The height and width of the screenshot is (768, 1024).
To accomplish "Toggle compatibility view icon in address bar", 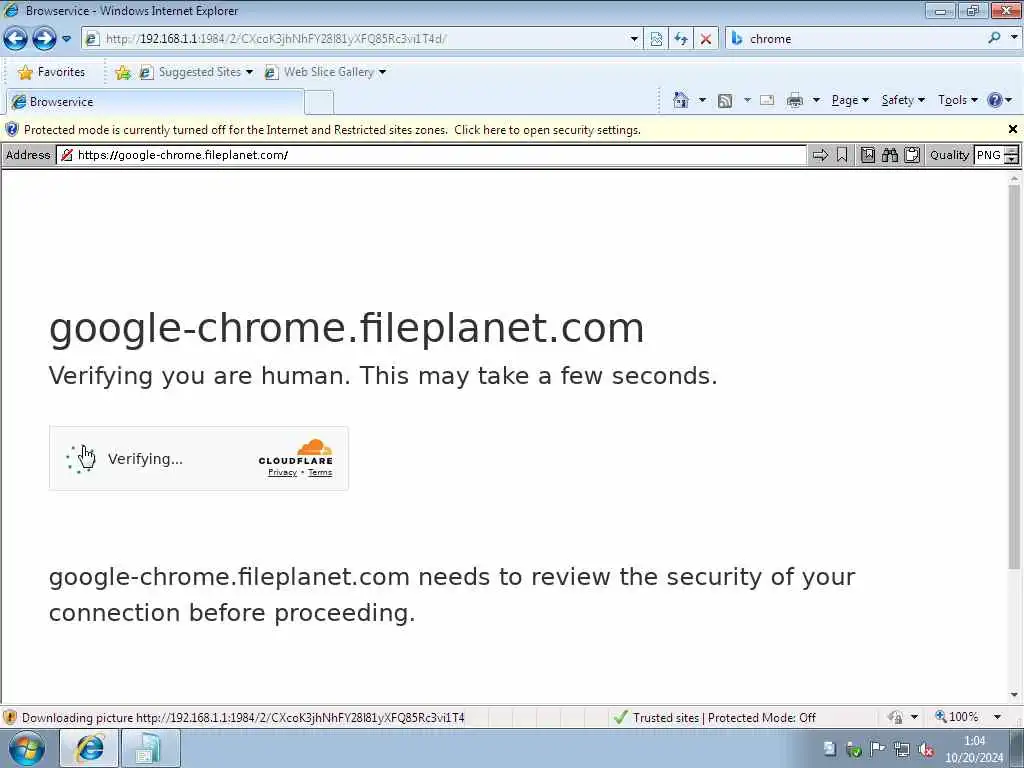I will (x=656, y=39).
